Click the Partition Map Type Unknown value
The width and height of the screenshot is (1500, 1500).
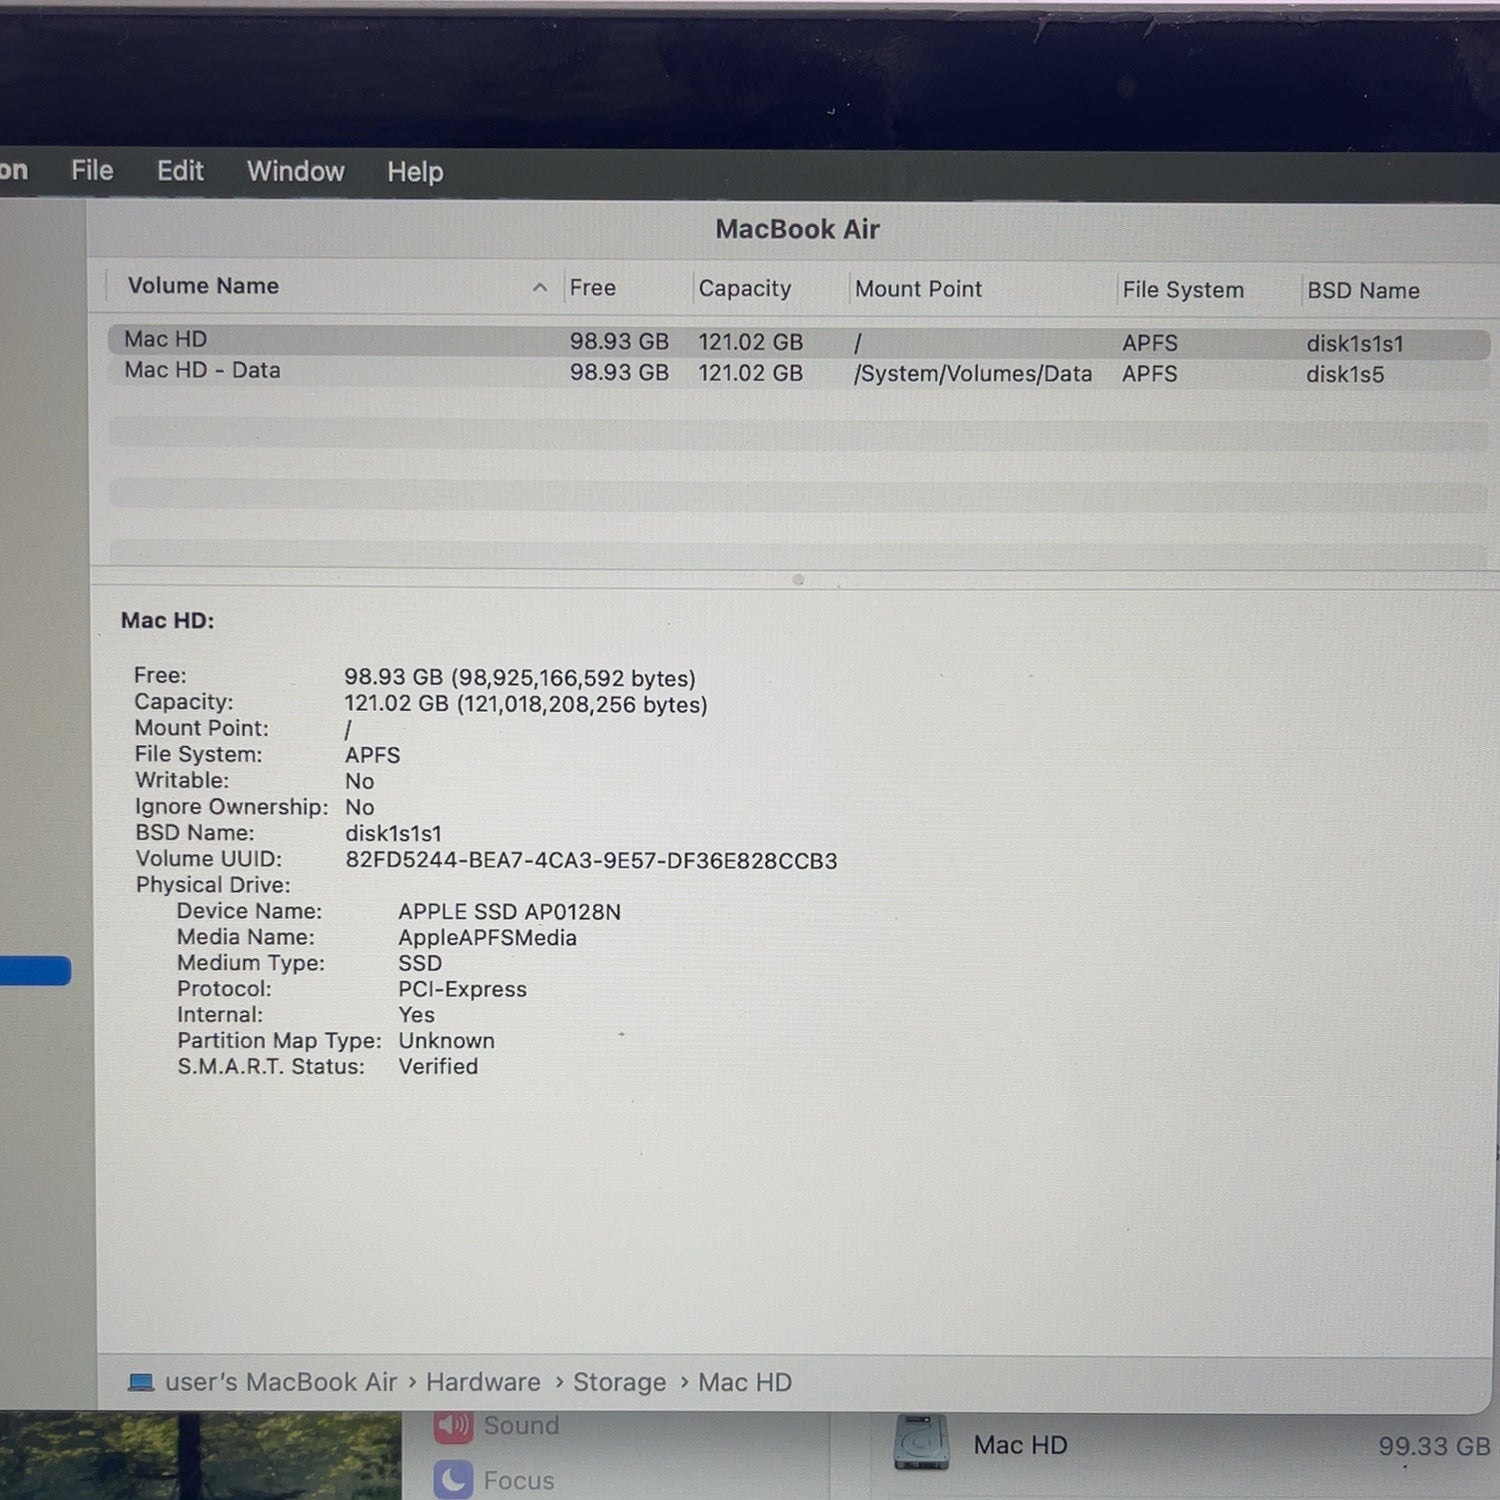(x=446, y=1041)
